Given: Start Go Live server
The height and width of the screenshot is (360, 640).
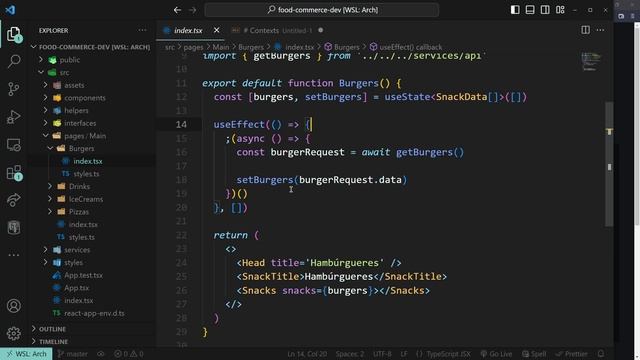Looking at the screenshot, I should click(x=496, y=353).
